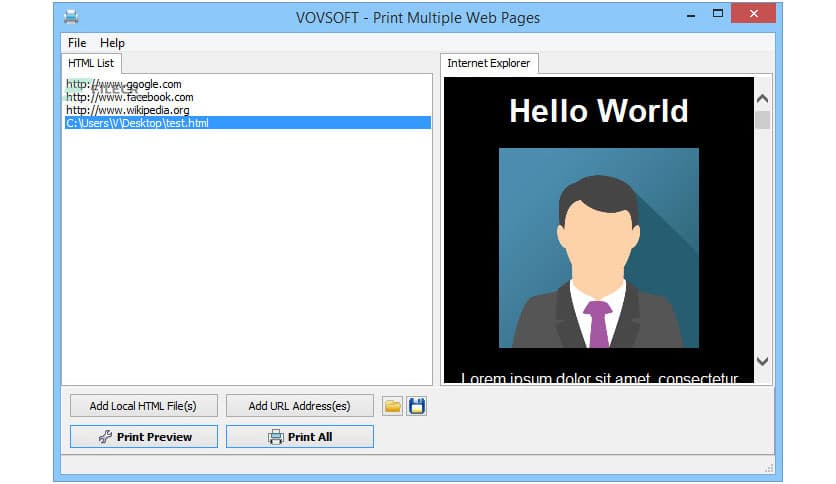This screenshot has width=836, height=484.
Task: Select http://www.wikipedia.org list entry
Action: coord(248,110)
